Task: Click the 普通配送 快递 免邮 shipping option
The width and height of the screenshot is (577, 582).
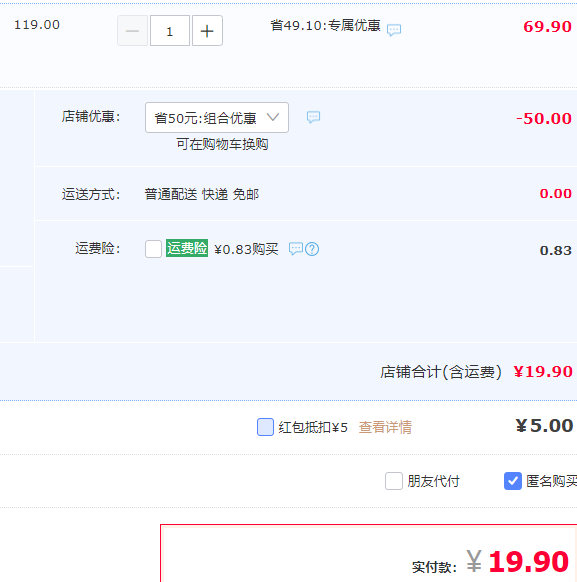Action: (201, 194)
